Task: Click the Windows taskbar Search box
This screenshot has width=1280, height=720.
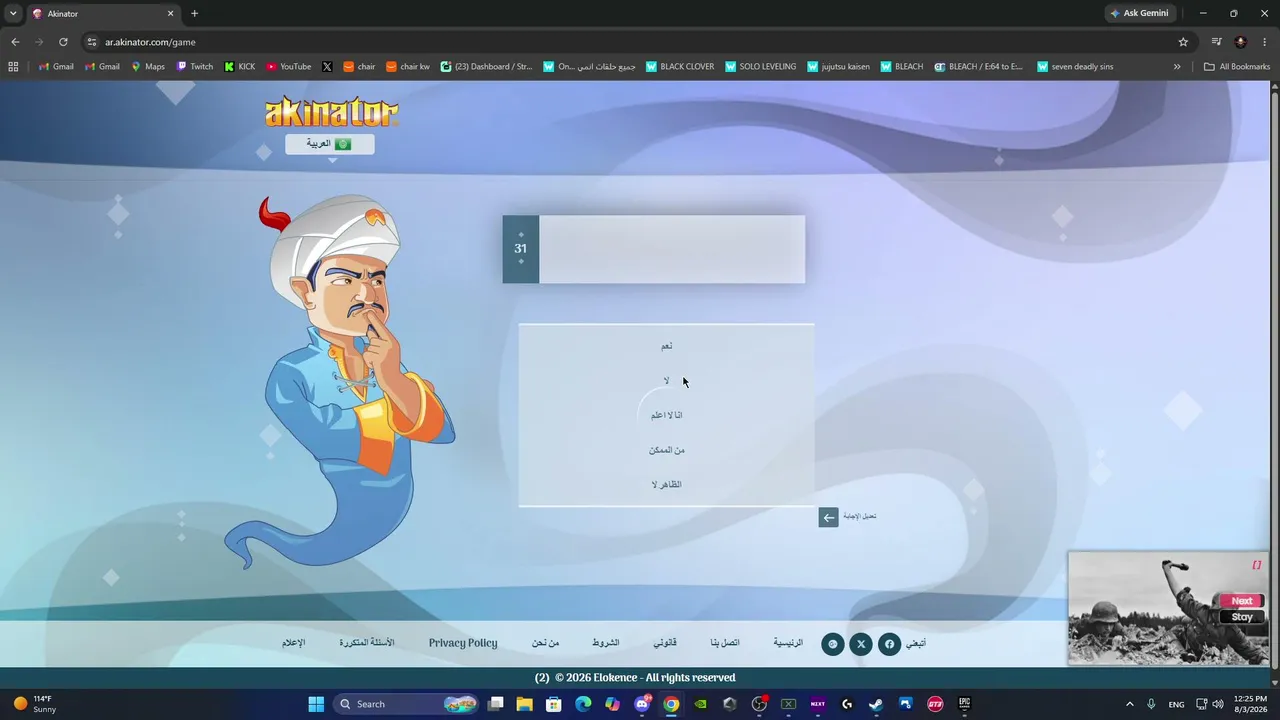Action: tap(405, 704)
